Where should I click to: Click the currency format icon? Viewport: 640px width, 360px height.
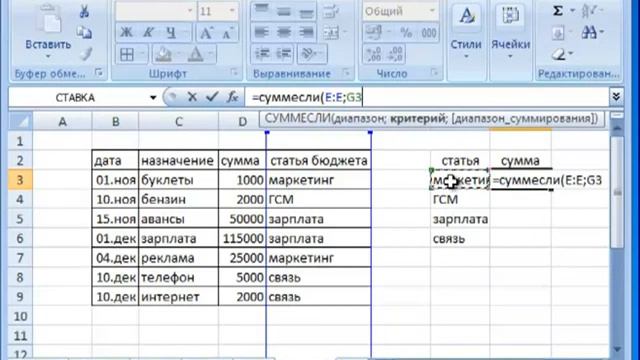pos(373,33)
